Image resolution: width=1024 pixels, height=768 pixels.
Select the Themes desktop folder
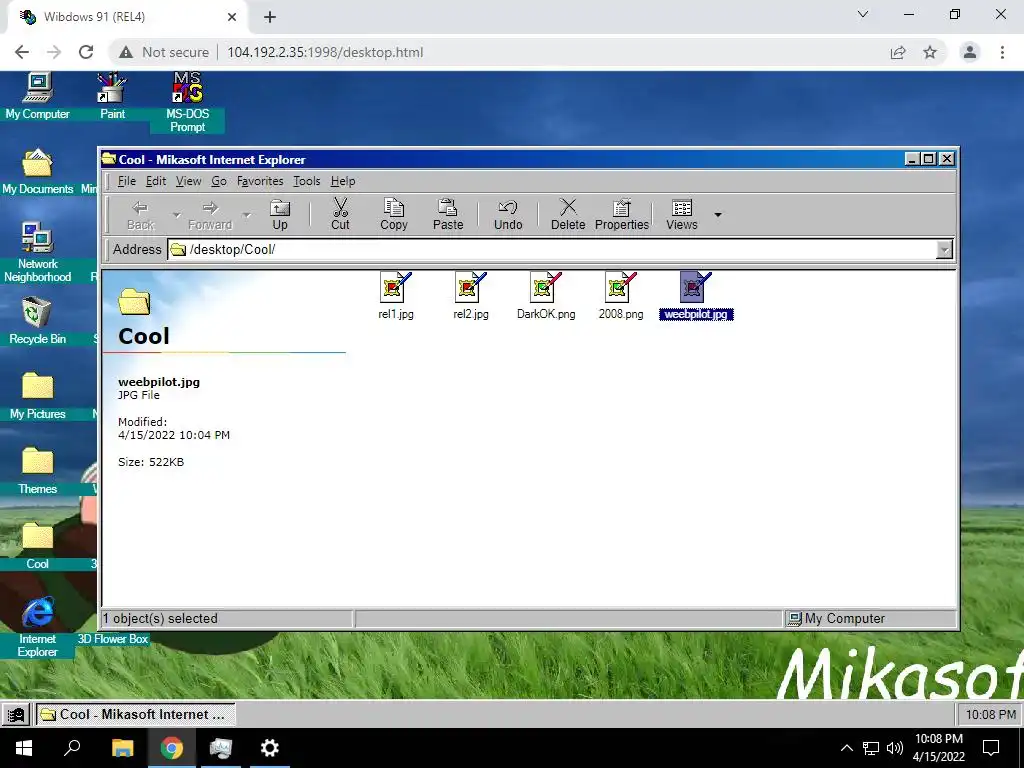[37, 472]
